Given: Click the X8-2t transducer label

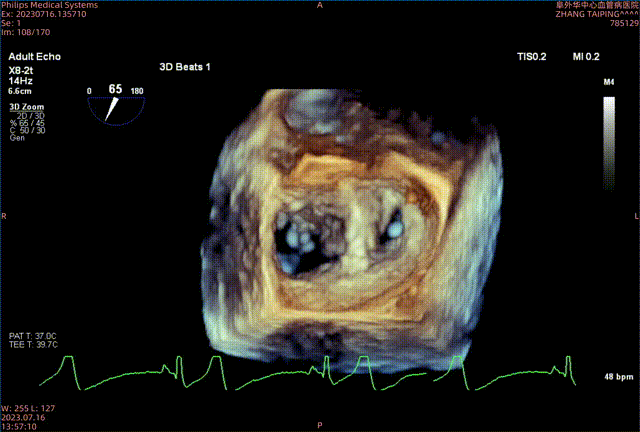Looking at the screenshot, I should click(x=23, y=68).
